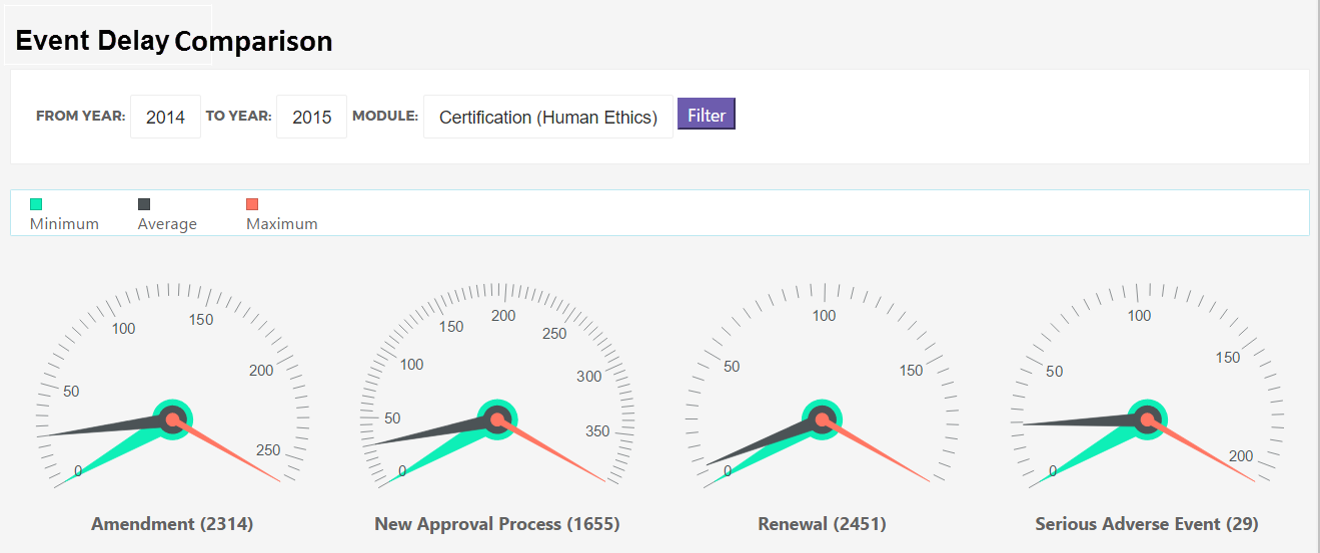
Task: Open the From Year field showing 2014
Action: pos(165,117)
